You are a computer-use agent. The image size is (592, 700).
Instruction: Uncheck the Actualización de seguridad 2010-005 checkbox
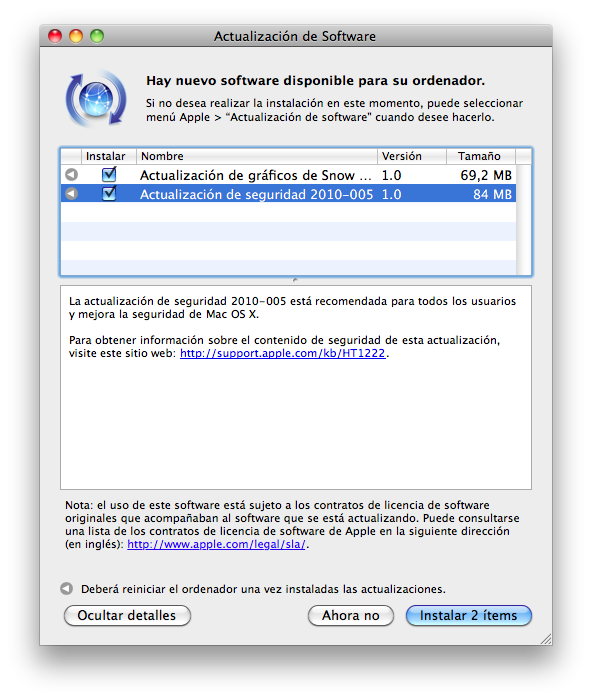[109, 193]
